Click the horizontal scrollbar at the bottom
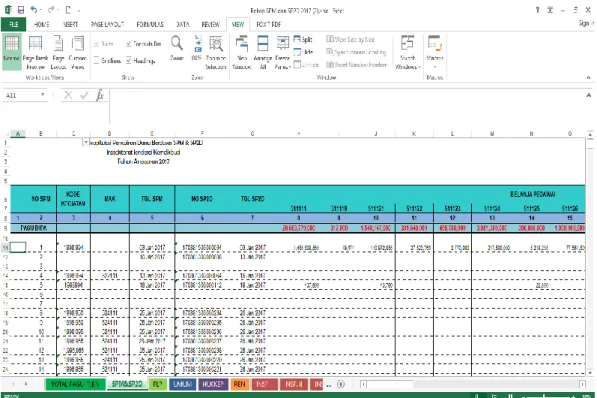 coord(472,384)
